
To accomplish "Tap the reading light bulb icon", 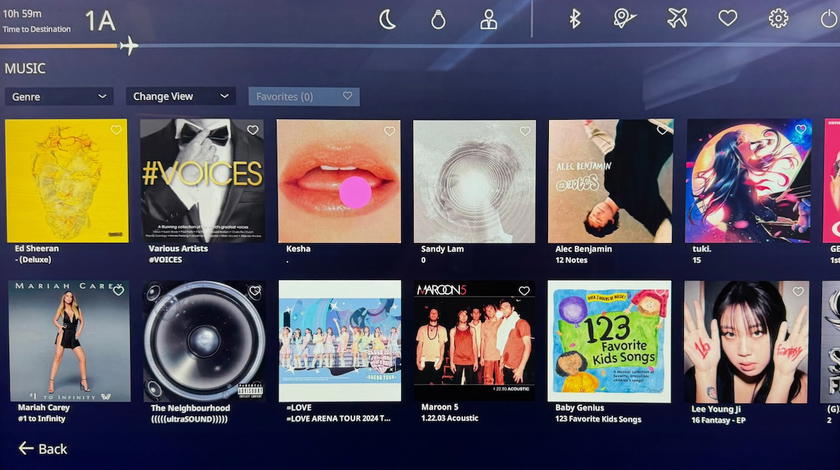I will coord(438,20).
